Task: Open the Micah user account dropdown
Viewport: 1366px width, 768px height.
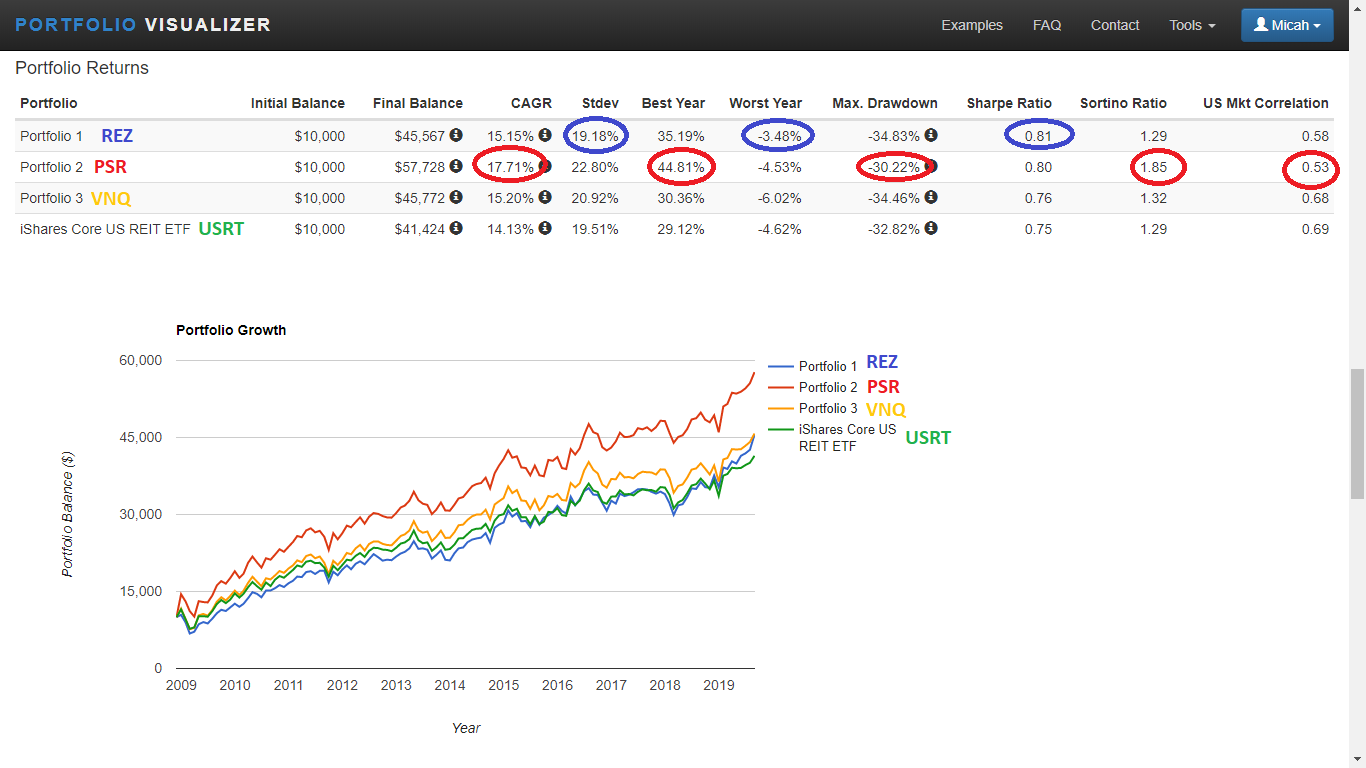Action: click(x=1287, y=25)
